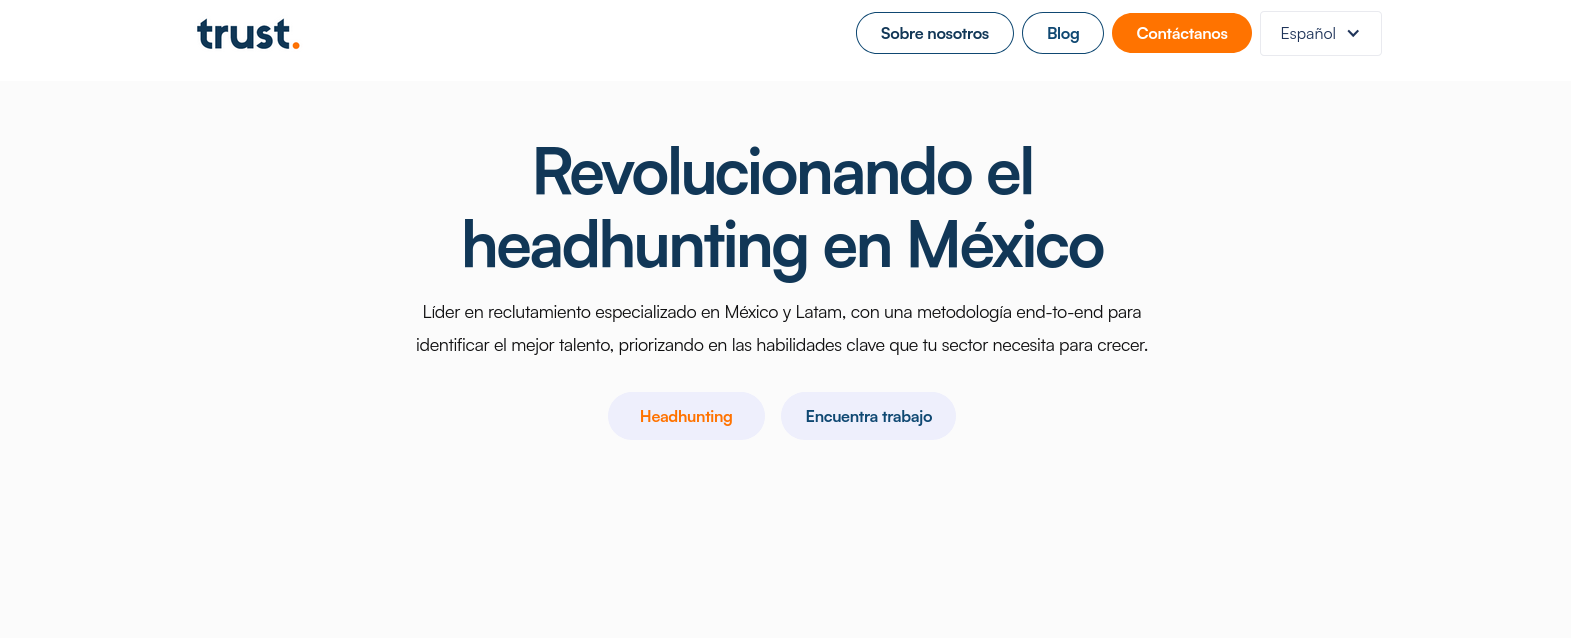
Task: Select the Headhunting pill button
Action: [x=686, y=416]
